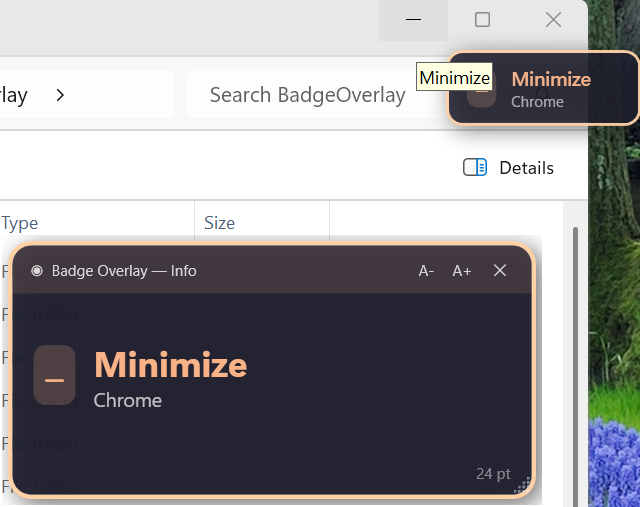Decrease font size with A- button
The height and width of the screenshot is (507, 640).
[x=426, y=271]
